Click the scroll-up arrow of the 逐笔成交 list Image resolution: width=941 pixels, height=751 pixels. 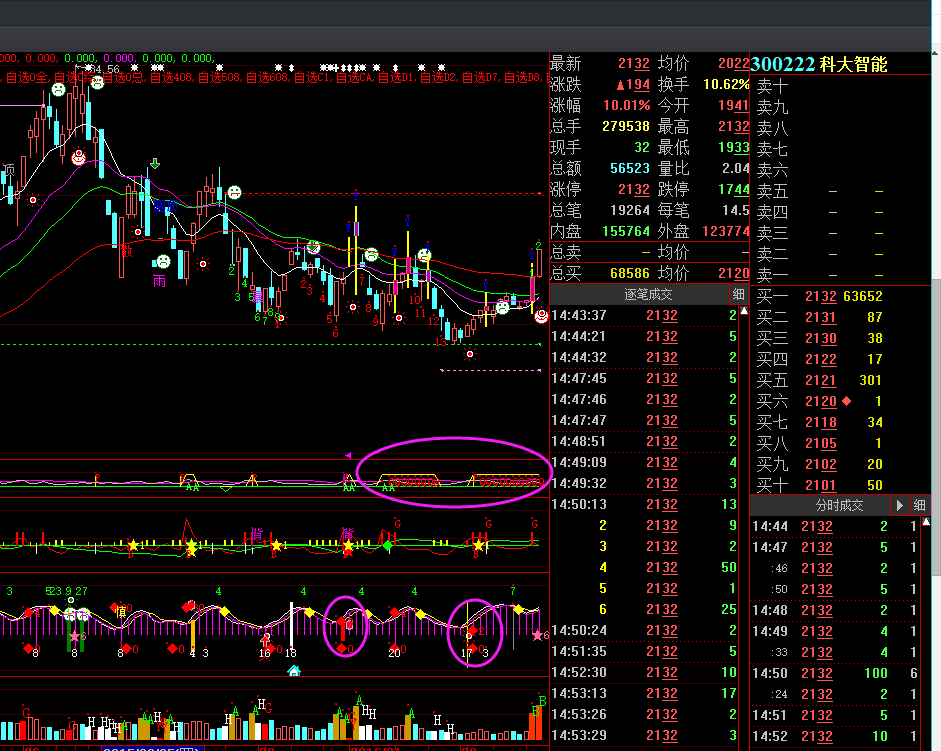744,311
